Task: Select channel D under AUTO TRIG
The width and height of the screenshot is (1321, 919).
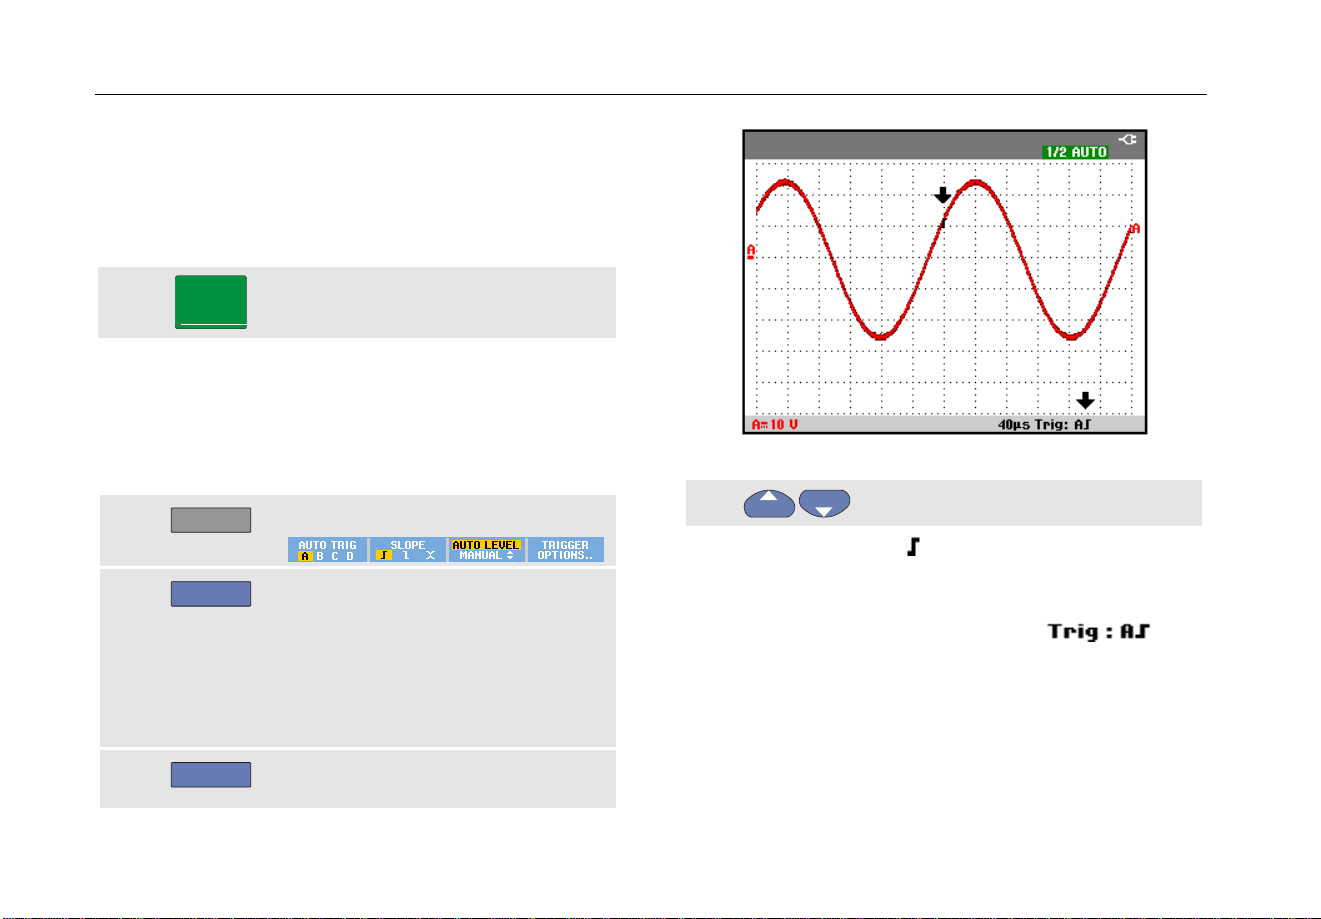Action: 350,556
